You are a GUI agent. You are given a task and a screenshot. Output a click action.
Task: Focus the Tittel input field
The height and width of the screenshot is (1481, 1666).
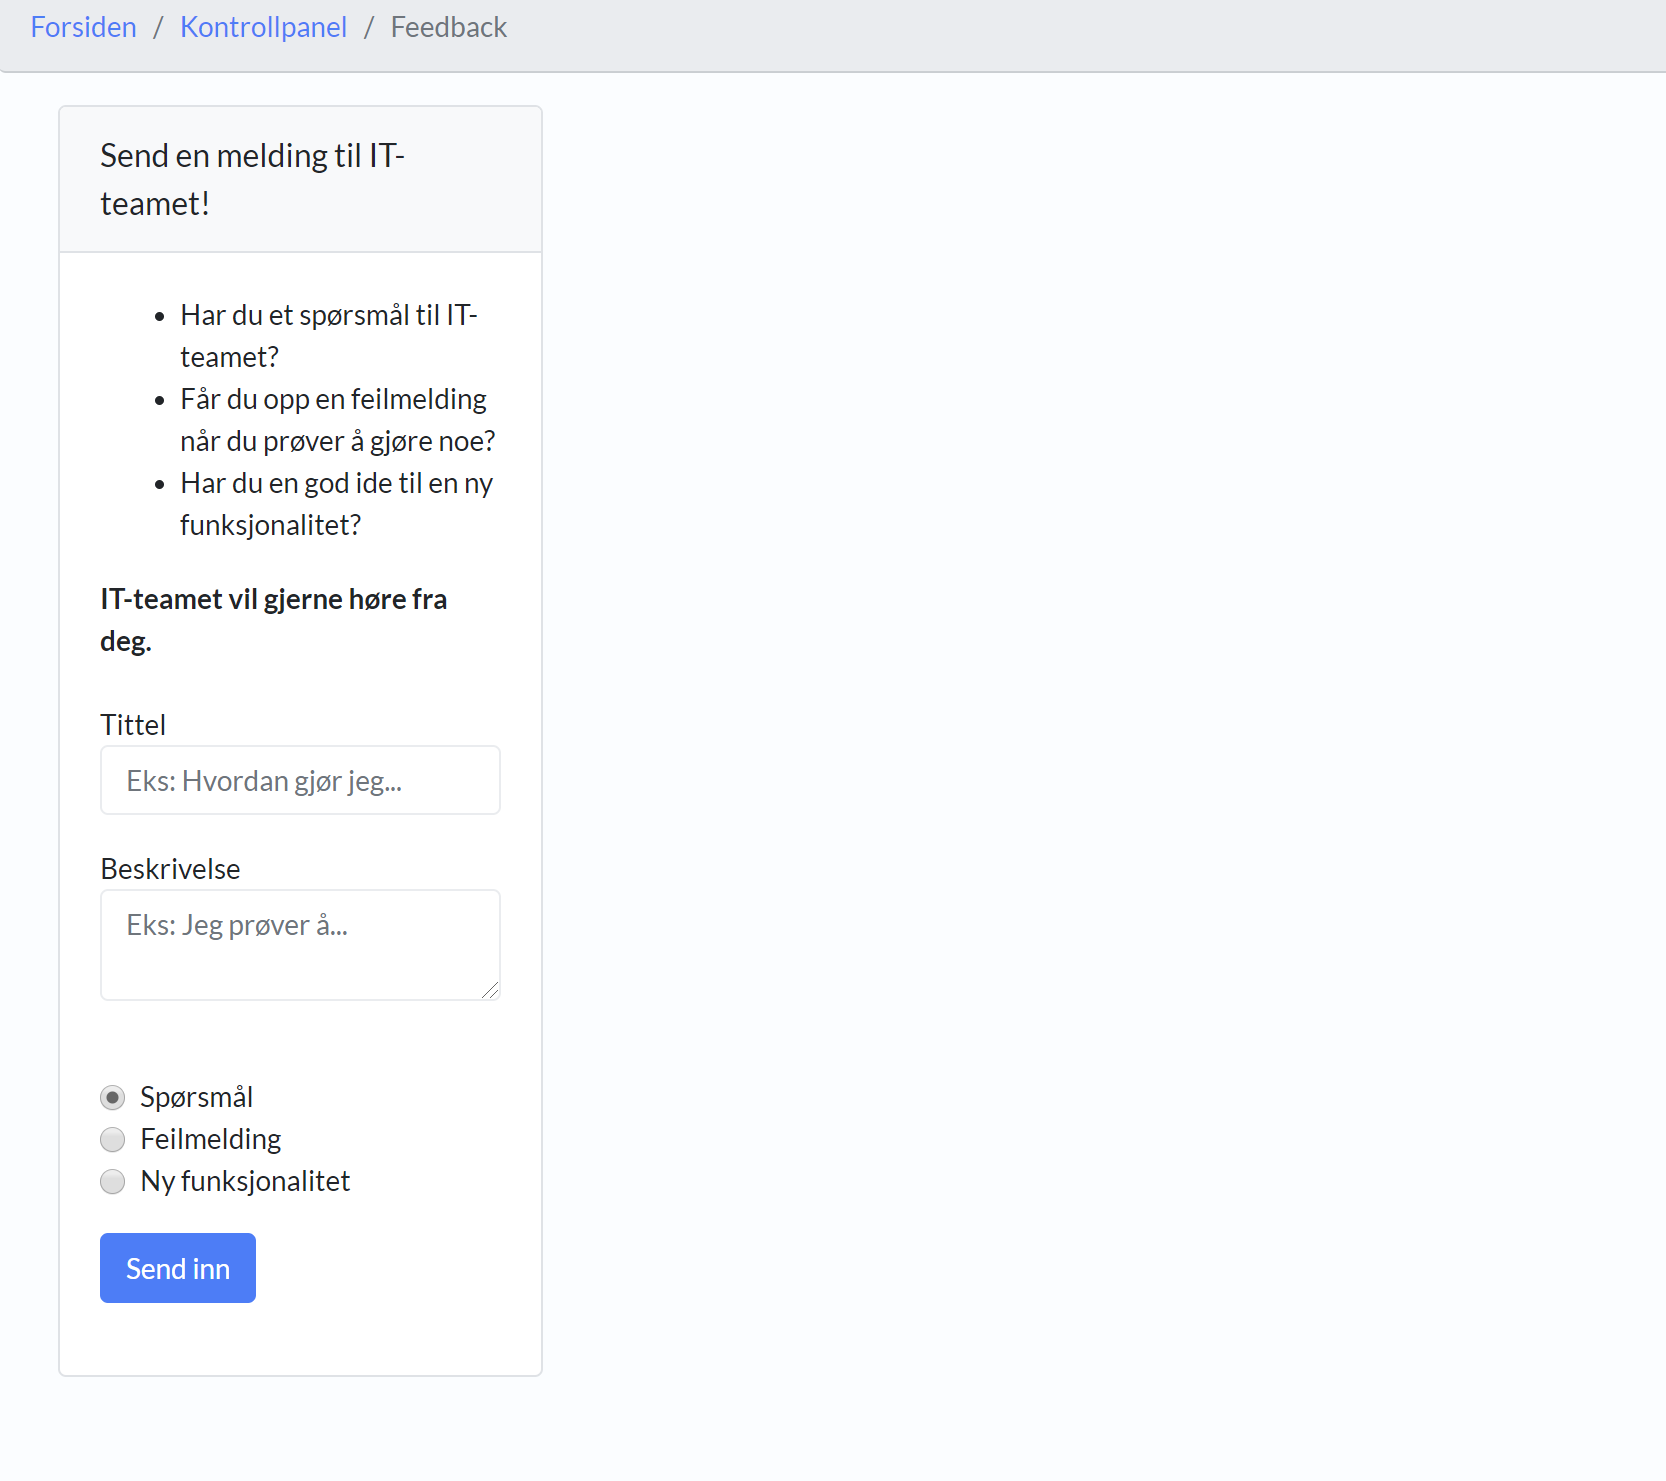pyautogui.click(x=300, y=780)
